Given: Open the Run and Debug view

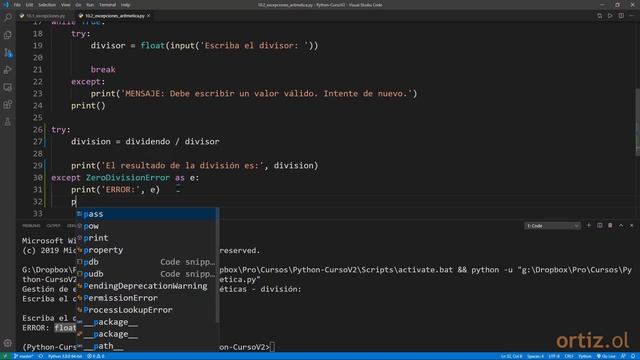Looking at the screenshot, I should [8, 70].
